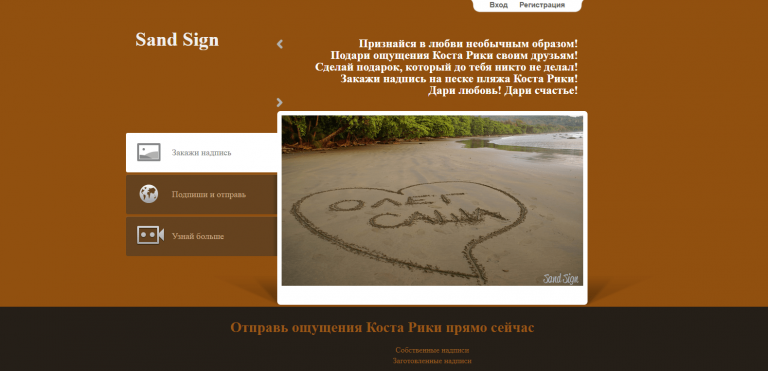The image size is (768, 371).
Task: Click the text Дари любовь! Дари счастье!
Action: (503, 91)
